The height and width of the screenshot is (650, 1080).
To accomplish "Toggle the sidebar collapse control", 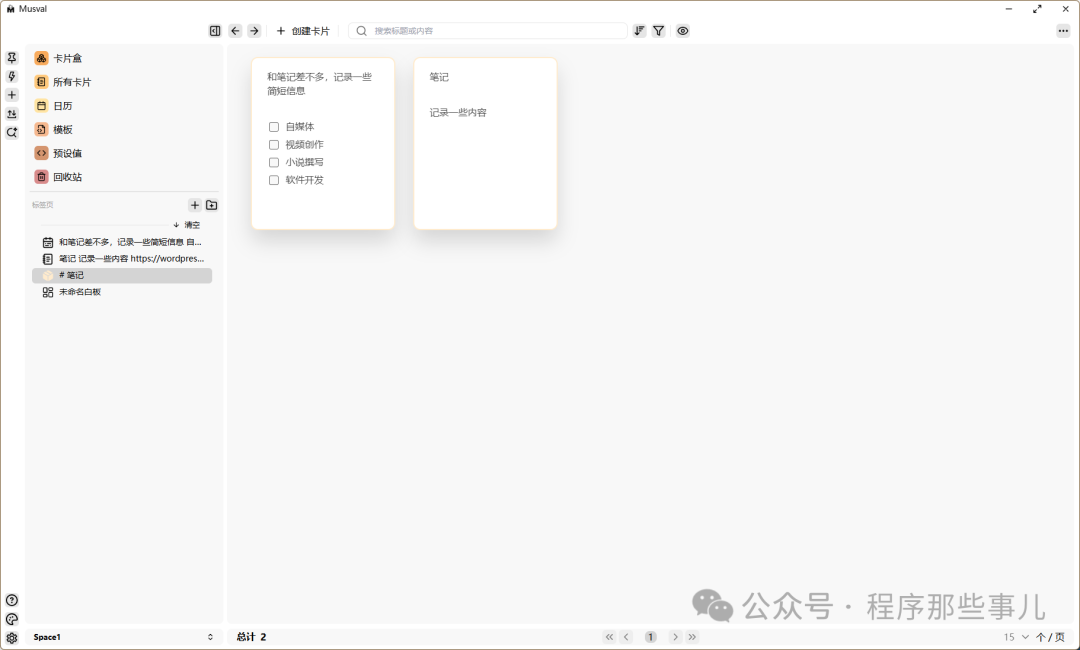I will coord(214,31).
